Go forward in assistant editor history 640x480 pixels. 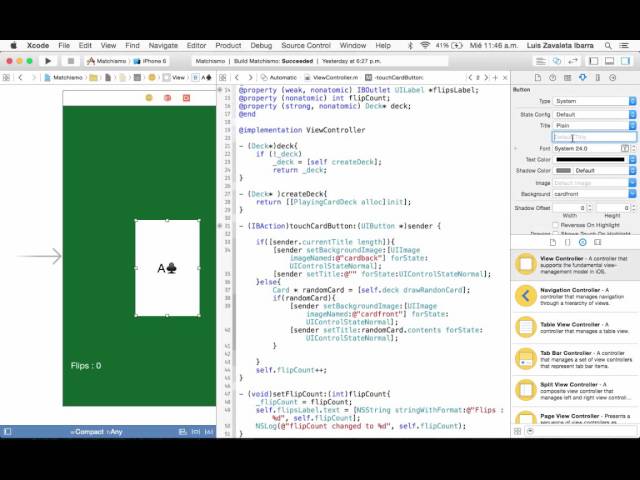pos(250,78)
